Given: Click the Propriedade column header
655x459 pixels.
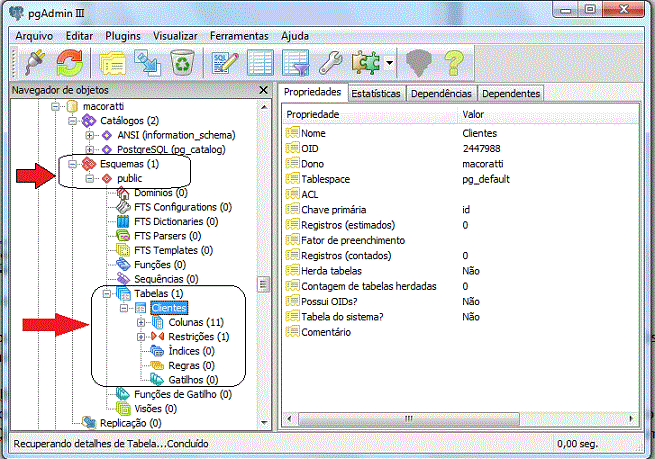Looking at the screenshot, I should [x=370, y=114].
